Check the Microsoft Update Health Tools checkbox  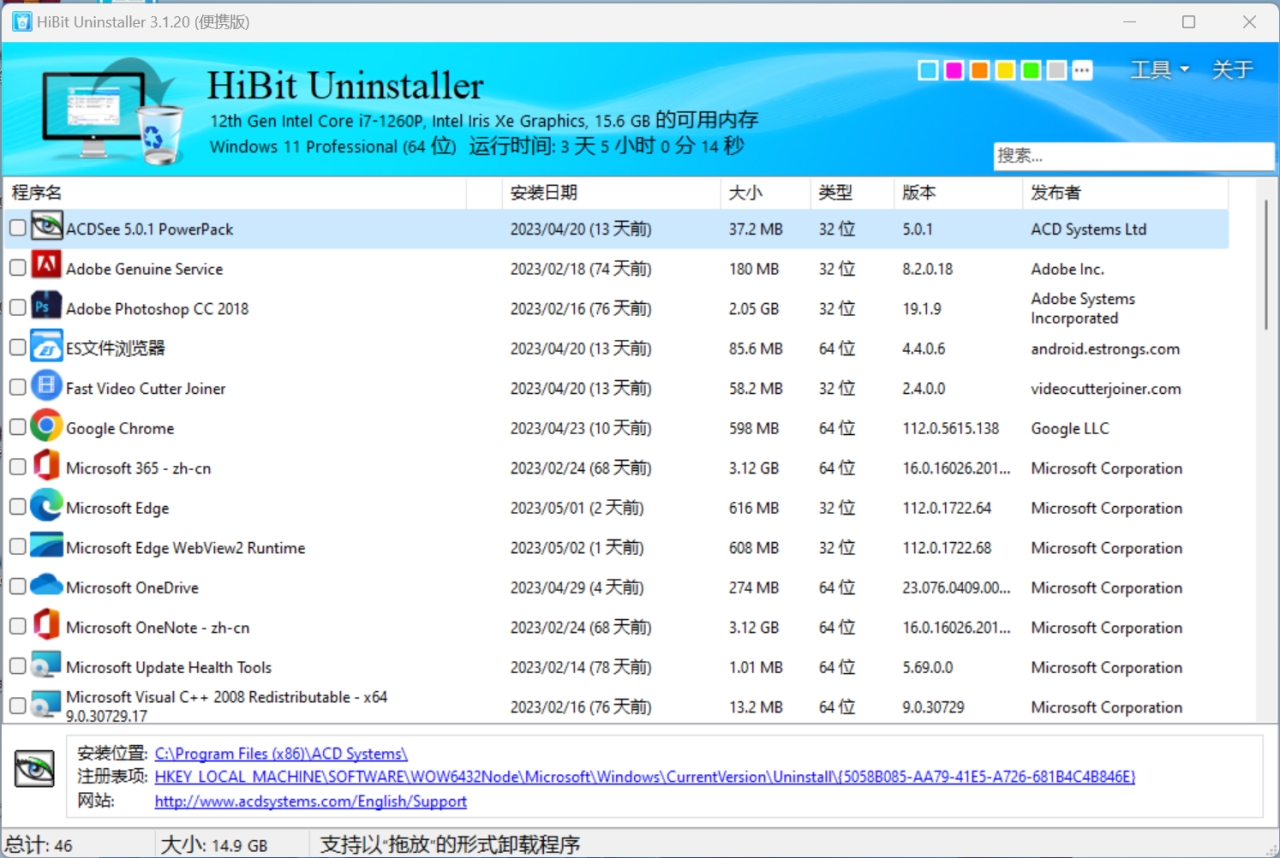[x=17, y=666]
